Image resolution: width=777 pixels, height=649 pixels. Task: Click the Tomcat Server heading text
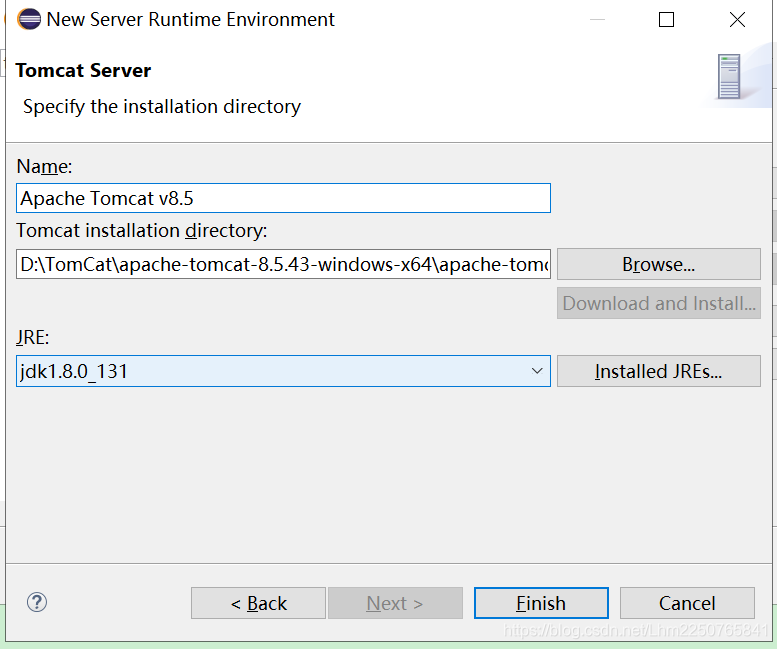click(83, 70)
